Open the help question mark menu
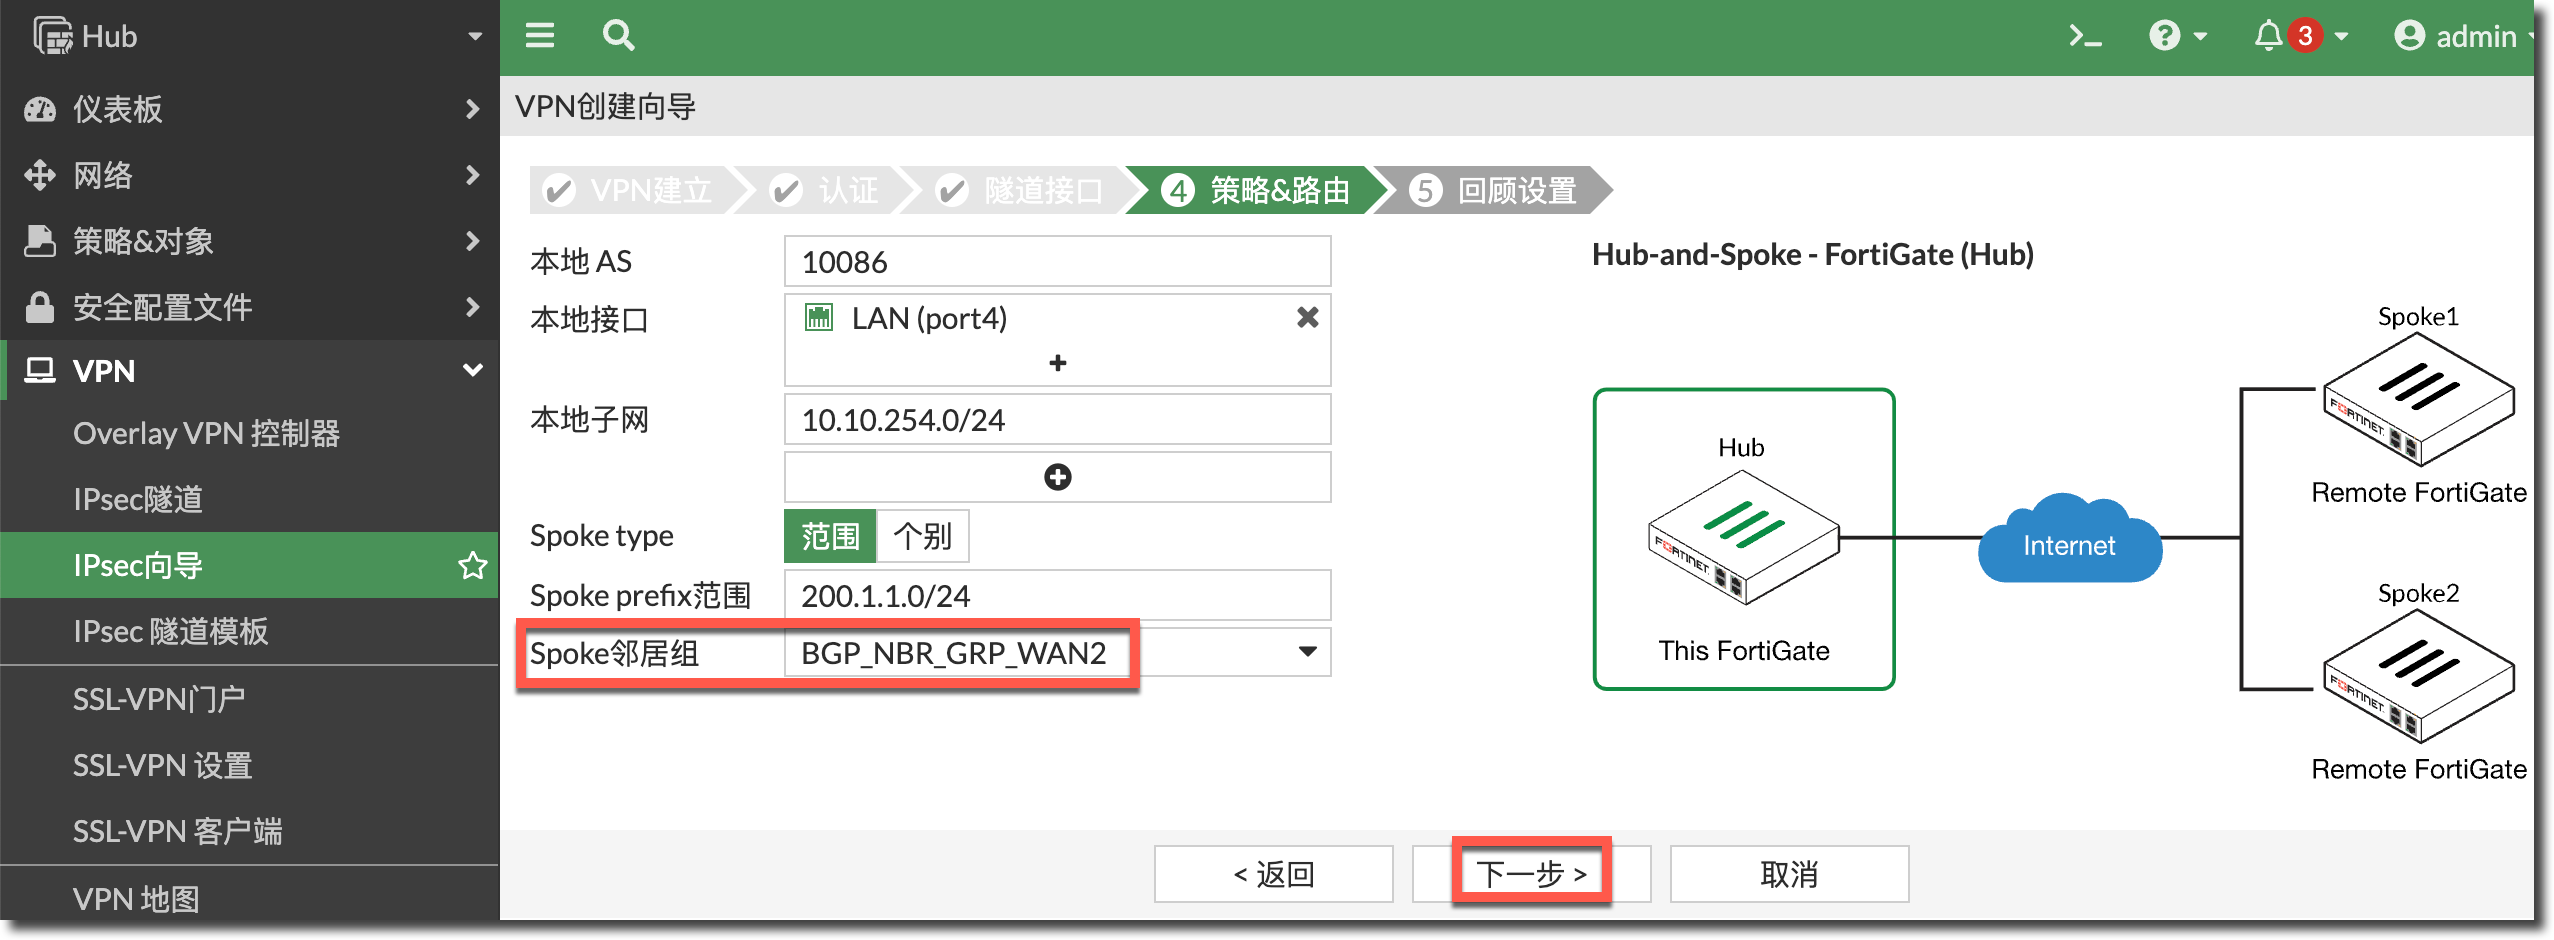Screen dimensions: 2554x940 [x=2177, y=37]
